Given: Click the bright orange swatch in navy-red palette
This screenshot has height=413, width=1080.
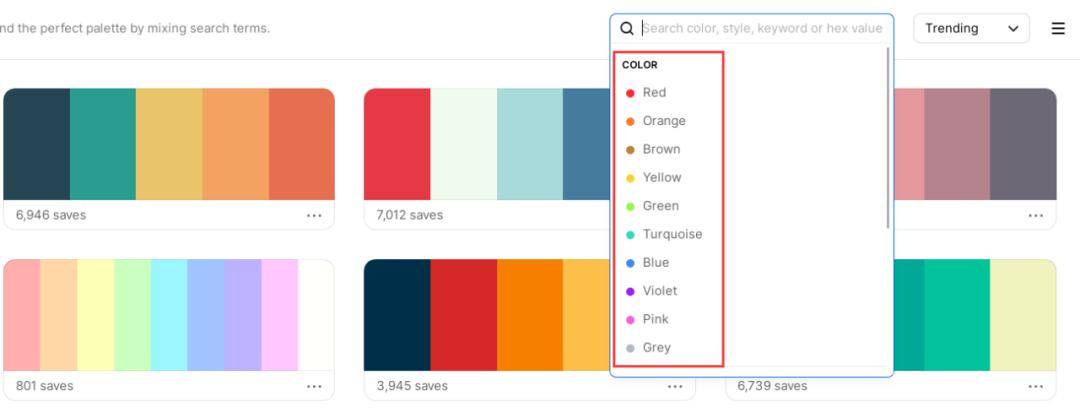Looking at the screenshot, I should click(x=530, y=315).
